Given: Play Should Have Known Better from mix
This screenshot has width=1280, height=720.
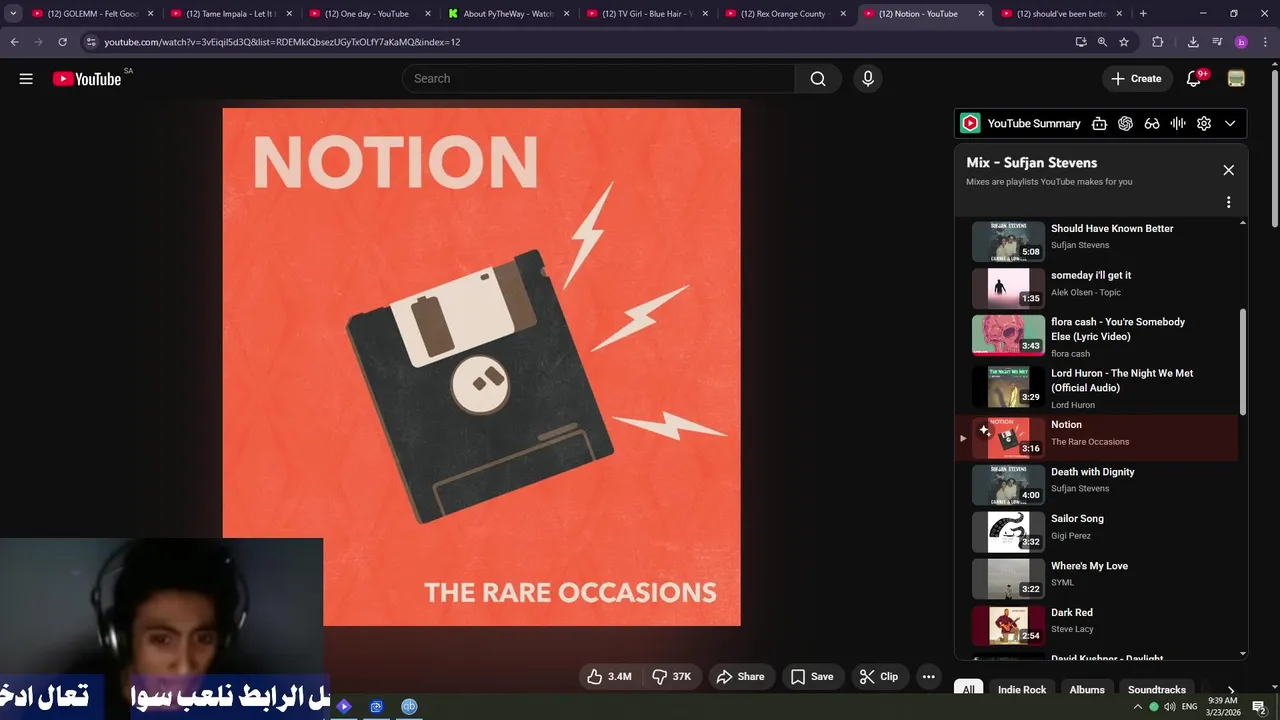Looking at the screenshot, I should [x=1097, y=241].
